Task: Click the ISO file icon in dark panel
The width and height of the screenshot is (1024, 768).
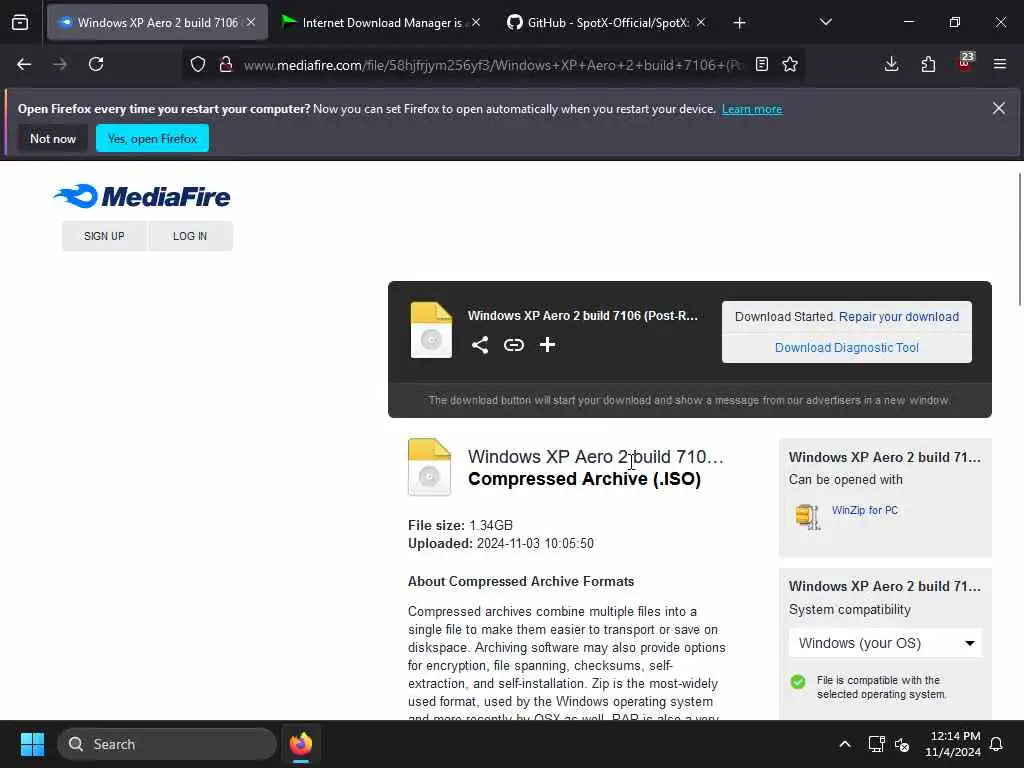Action: [431, 330]
